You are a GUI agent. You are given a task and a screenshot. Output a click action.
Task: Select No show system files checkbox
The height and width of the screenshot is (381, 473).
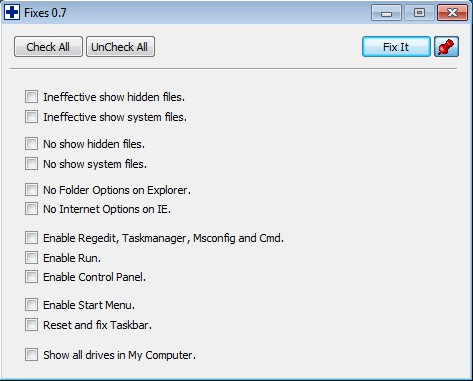(x=31, y=164)
